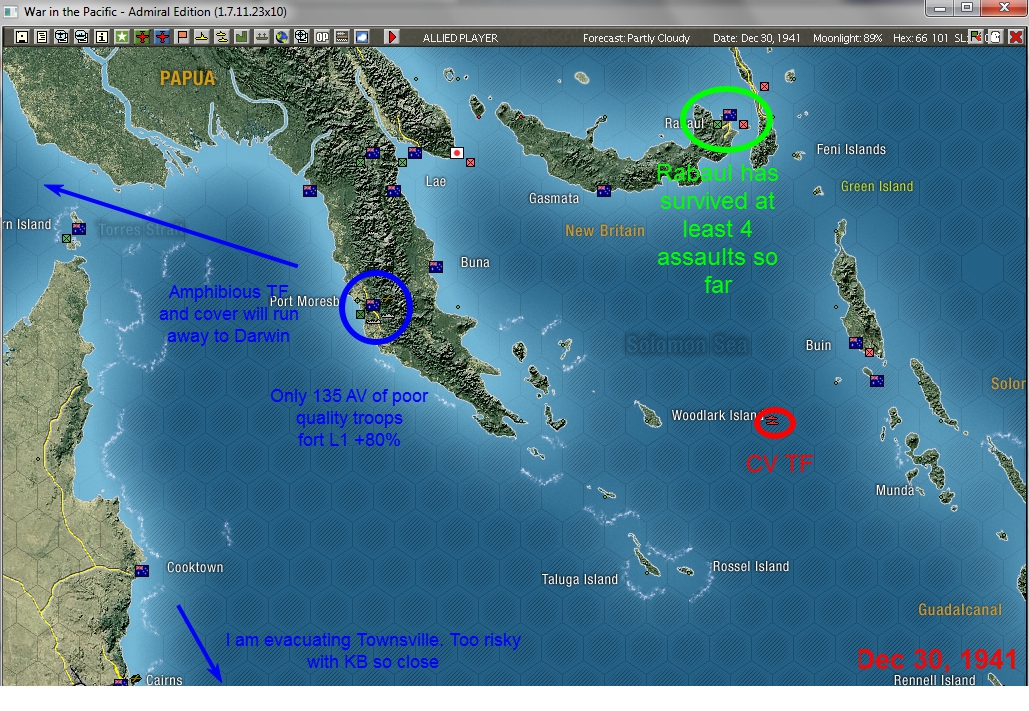Open the green industry building icon
The image size is (1029, 711).
(x=242, y=37)
